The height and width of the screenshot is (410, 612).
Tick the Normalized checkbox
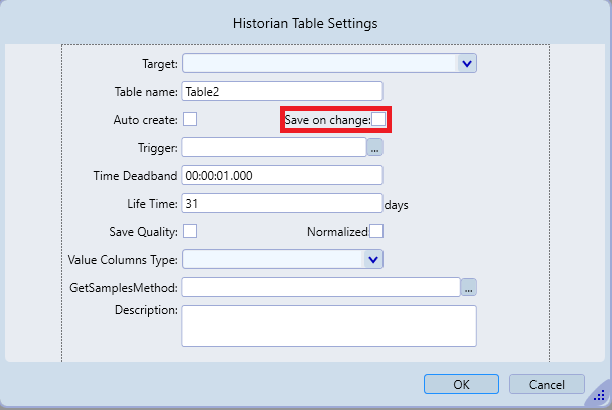point(376,232)
